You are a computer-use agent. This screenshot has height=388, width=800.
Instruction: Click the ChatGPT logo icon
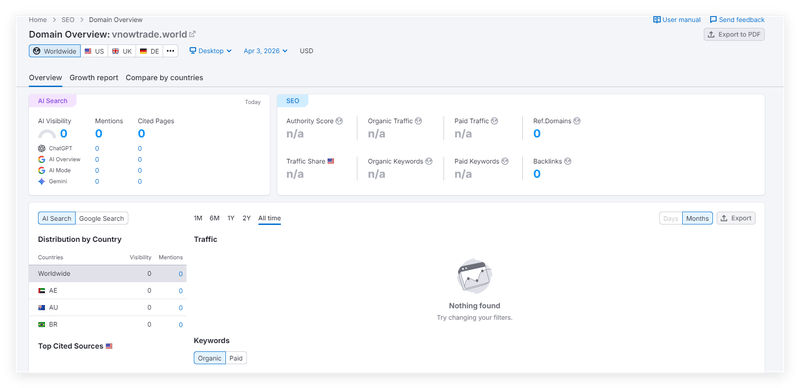42,149
